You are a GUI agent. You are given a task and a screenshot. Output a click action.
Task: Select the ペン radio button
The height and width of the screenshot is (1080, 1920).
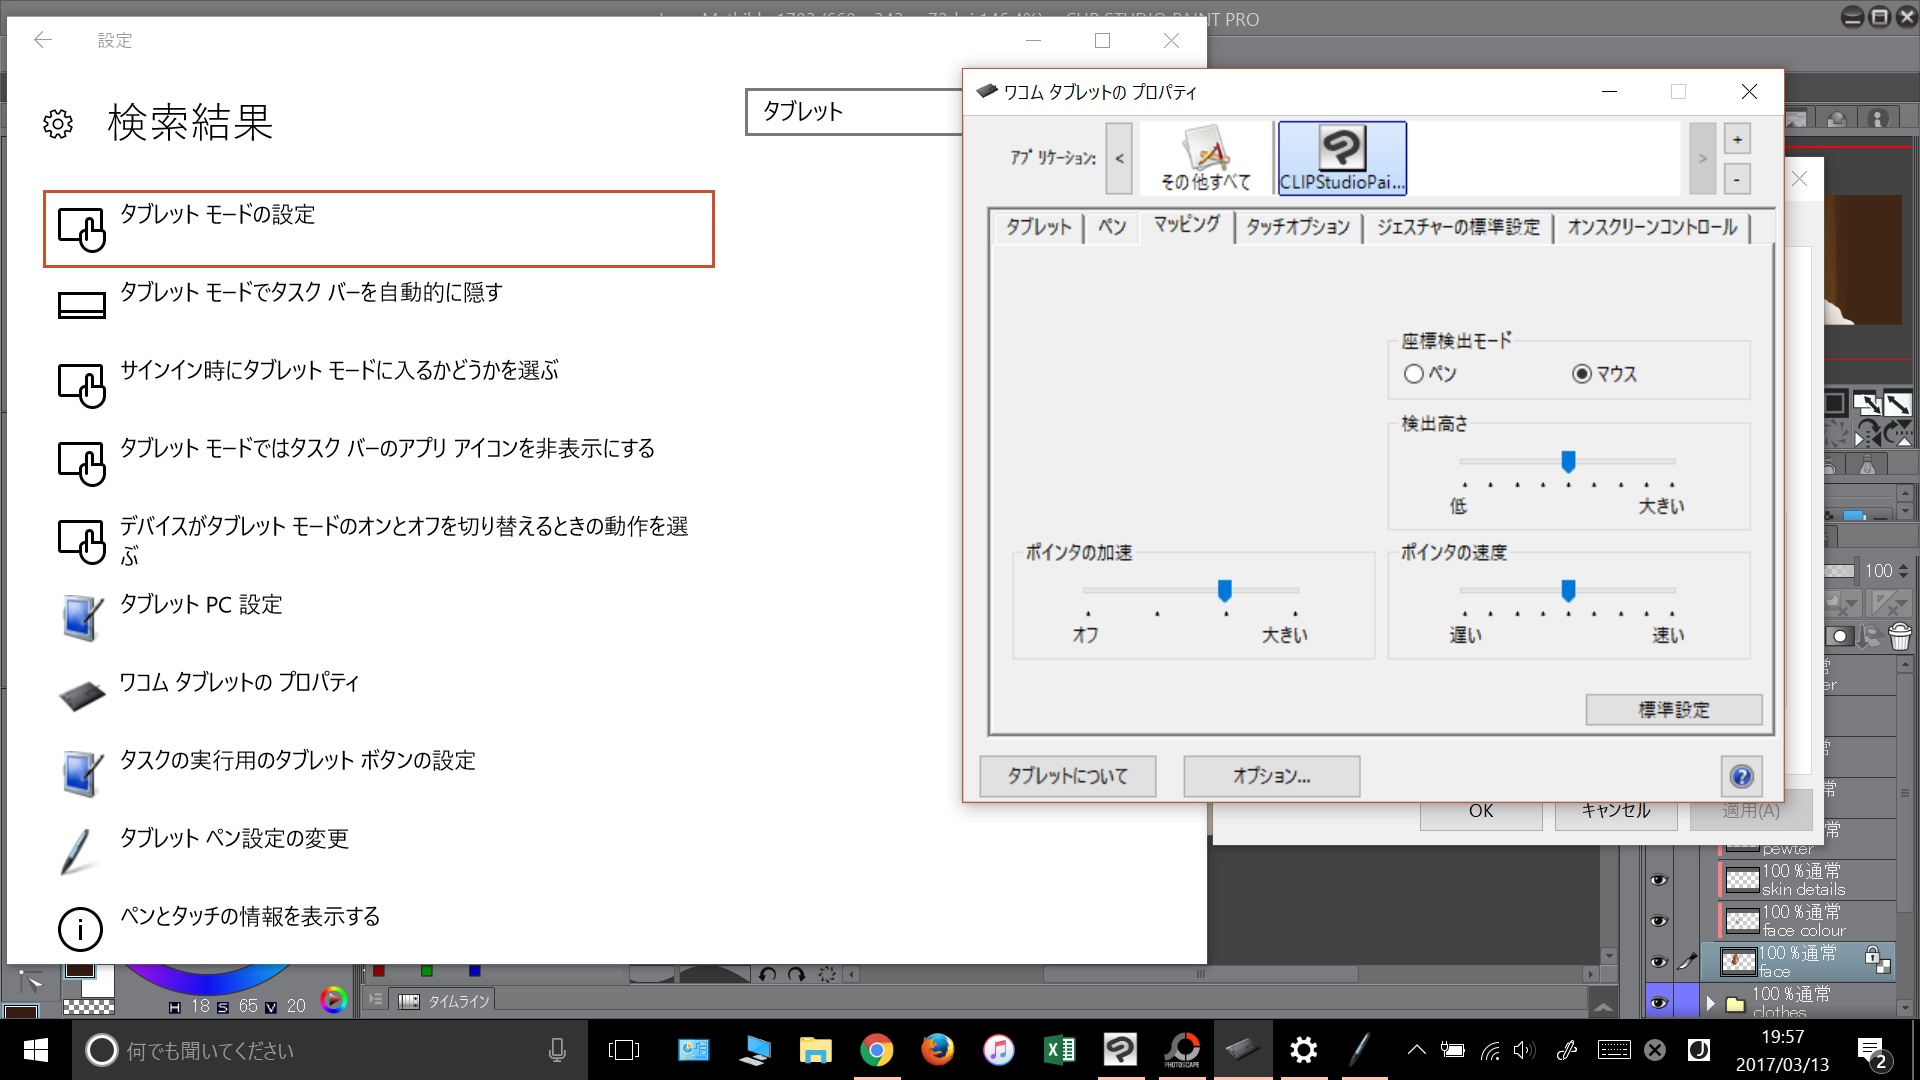point(1413,374)
